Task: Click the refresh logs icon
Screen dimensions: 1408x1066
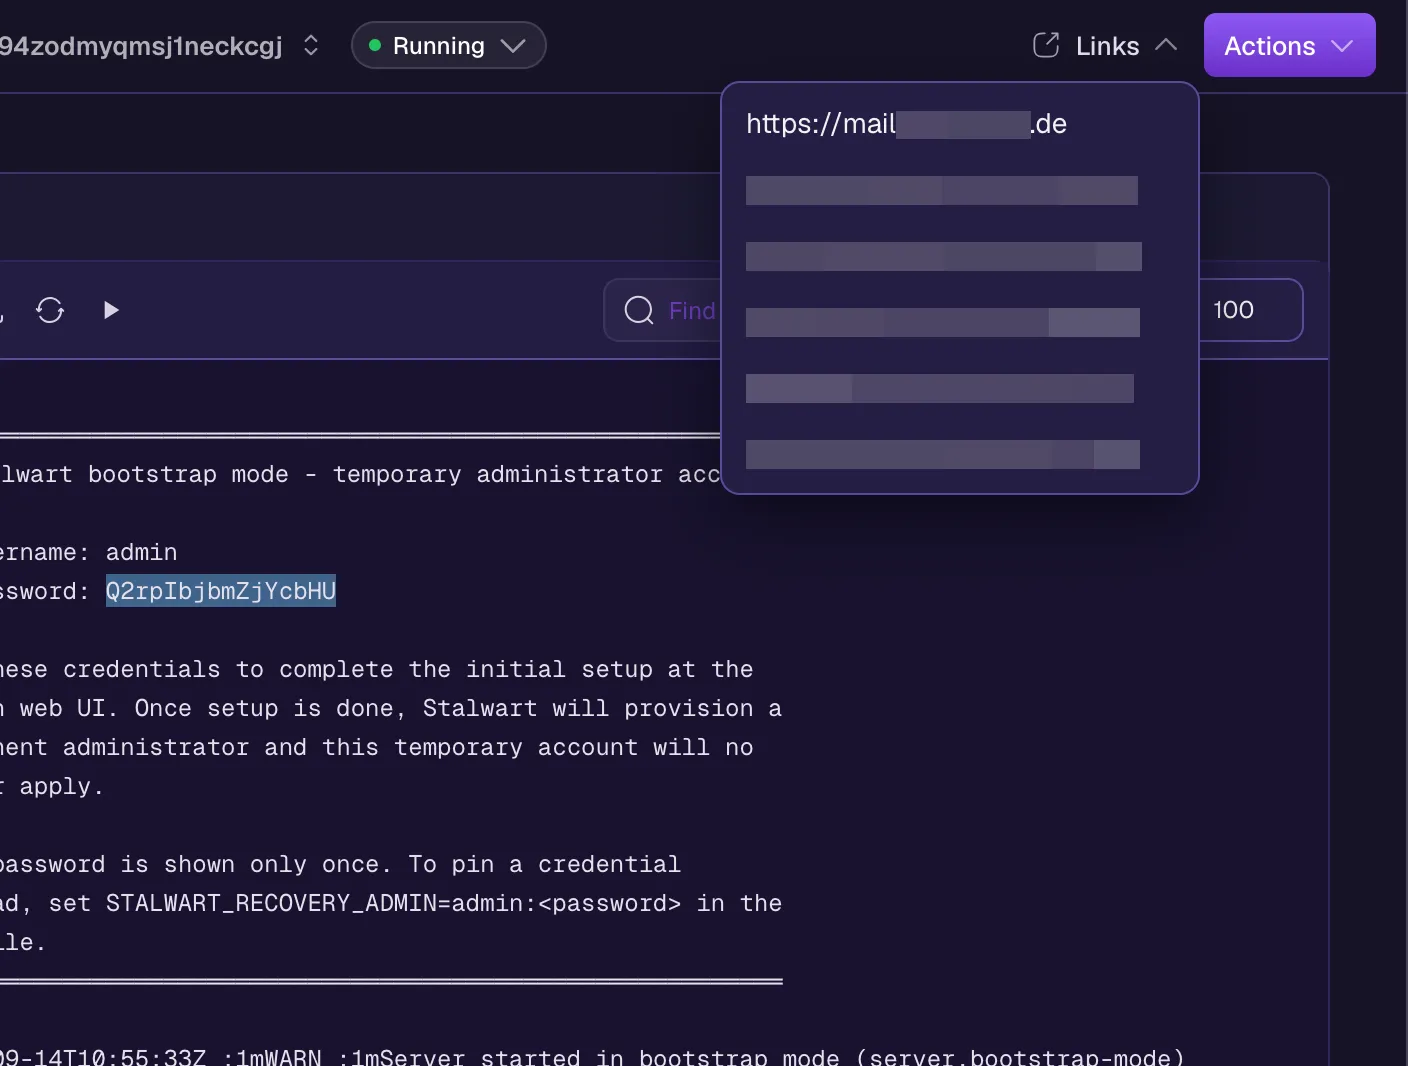Action: point(50,310)
